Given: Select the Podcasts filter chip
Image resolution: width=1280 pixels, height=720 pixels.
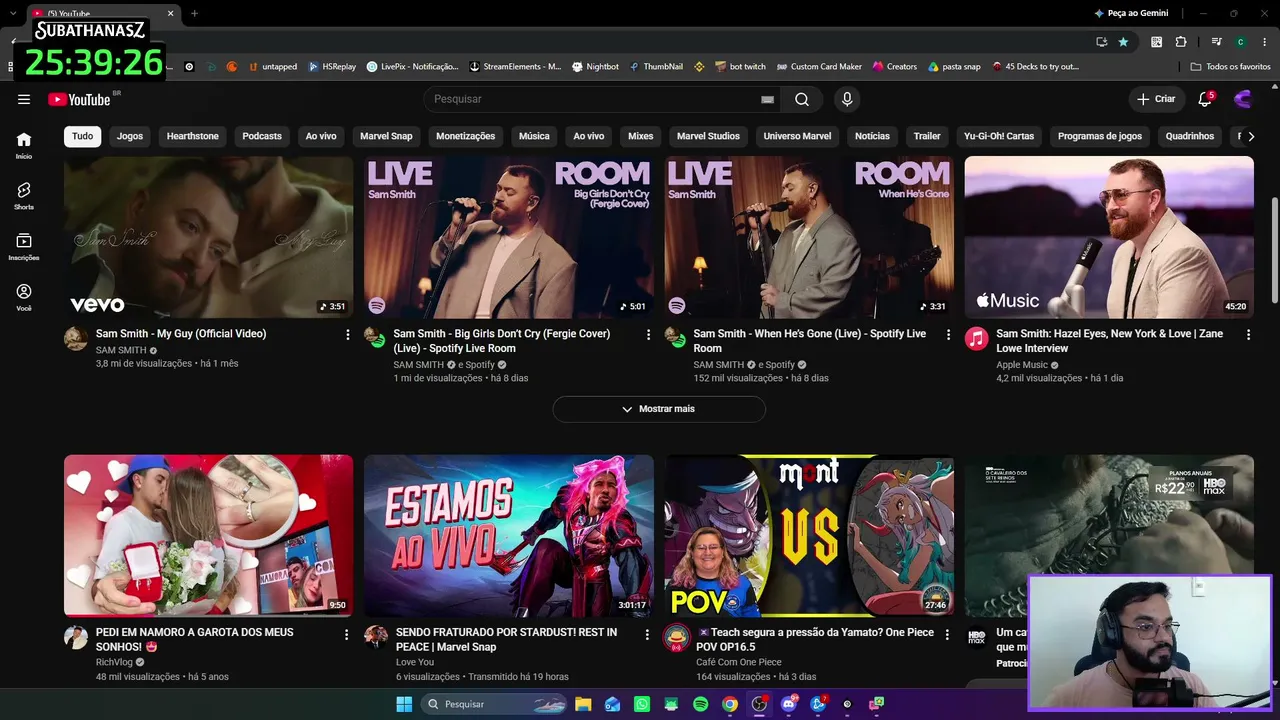Looking at the screenshot, I should coord(262,136).
